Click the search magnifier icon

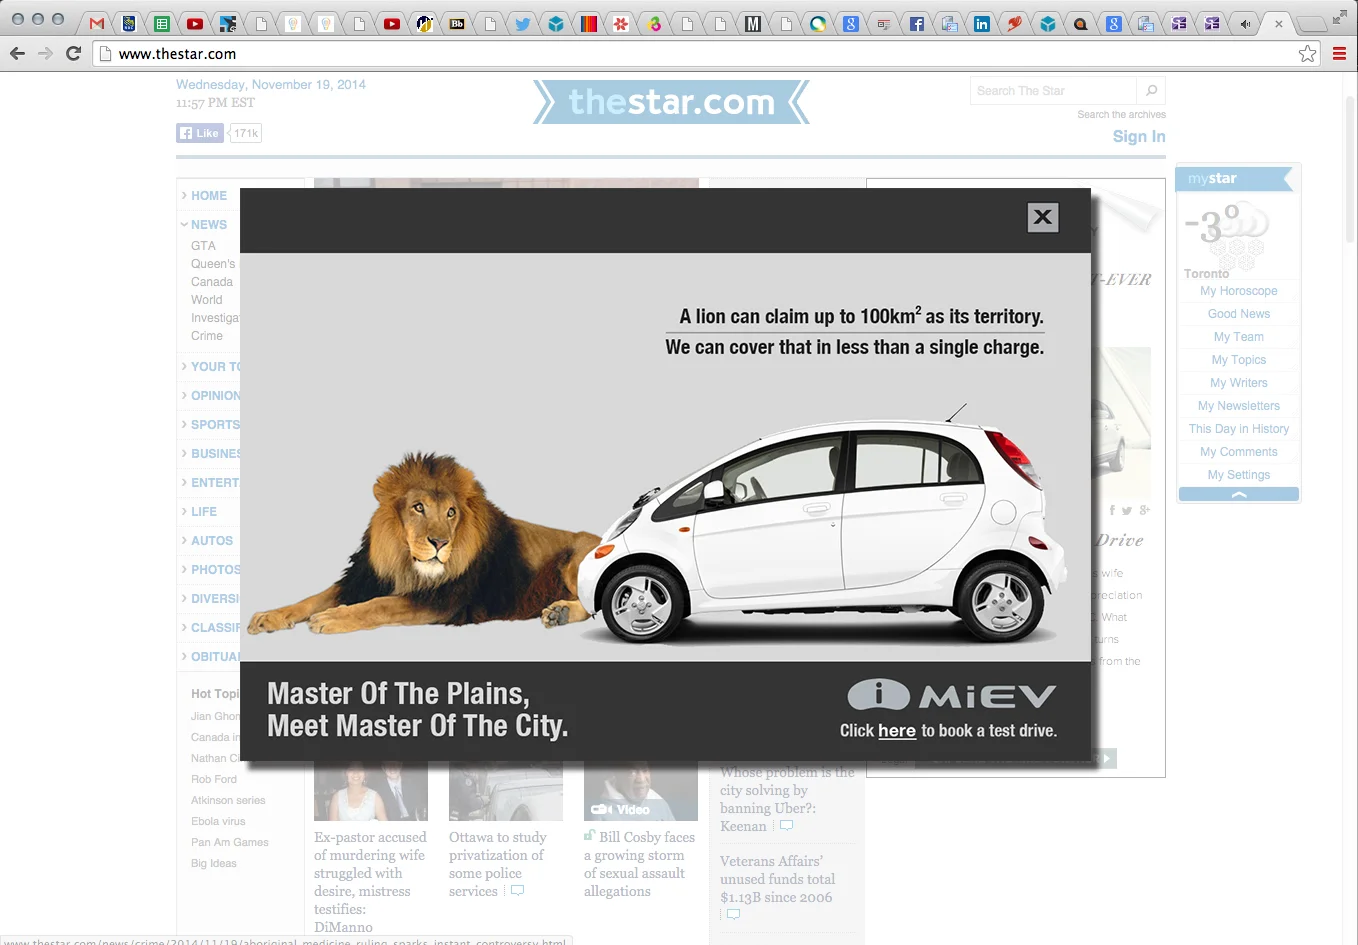tap(1151, 90)
